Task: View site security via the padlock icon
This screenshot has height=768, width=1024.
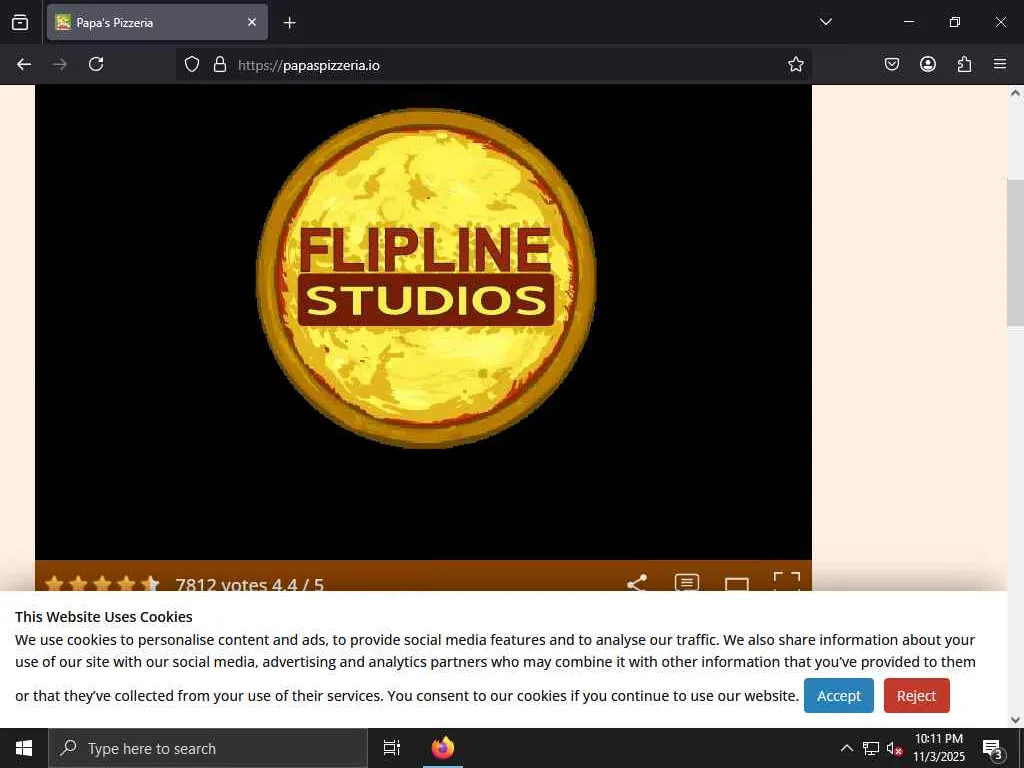Action: [x=220, y=65]
